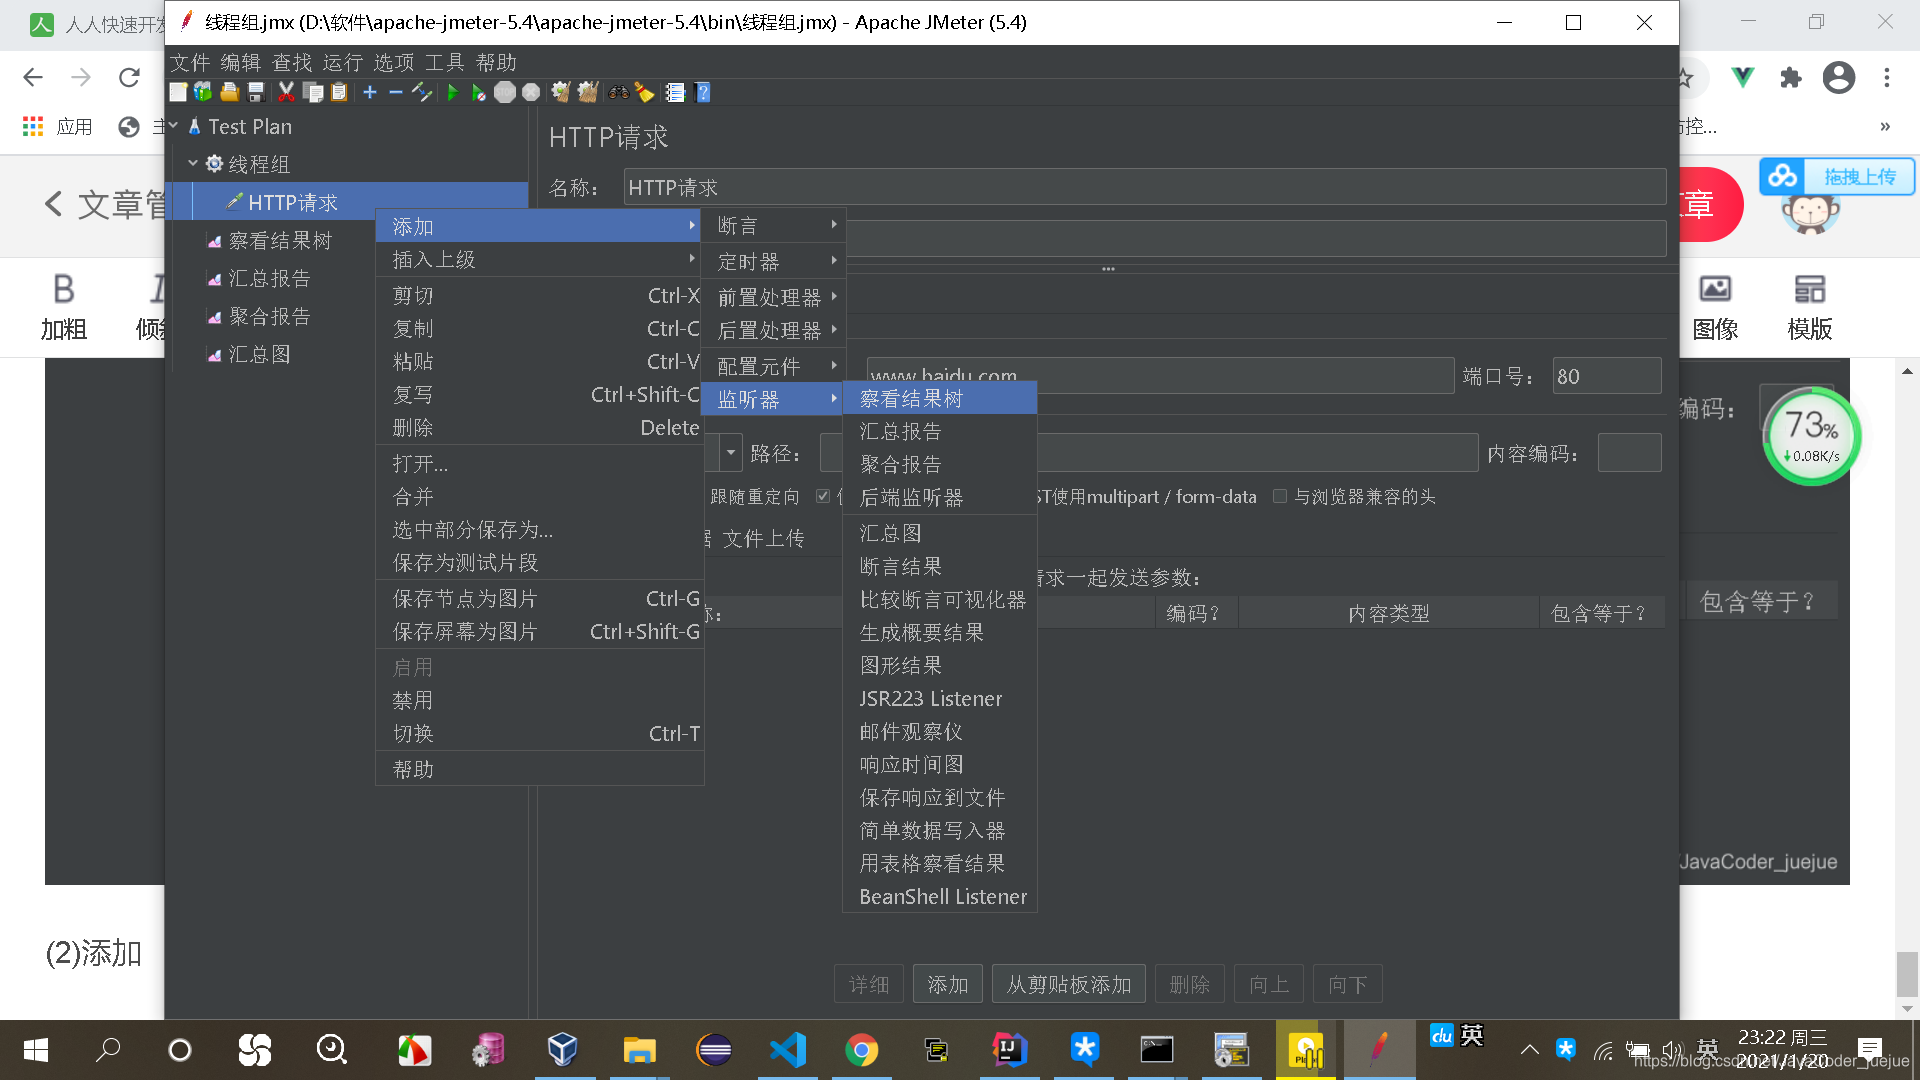Click the Save test plan toolbar icon
Viewport: 1920px width, 1080px height.
256,92
